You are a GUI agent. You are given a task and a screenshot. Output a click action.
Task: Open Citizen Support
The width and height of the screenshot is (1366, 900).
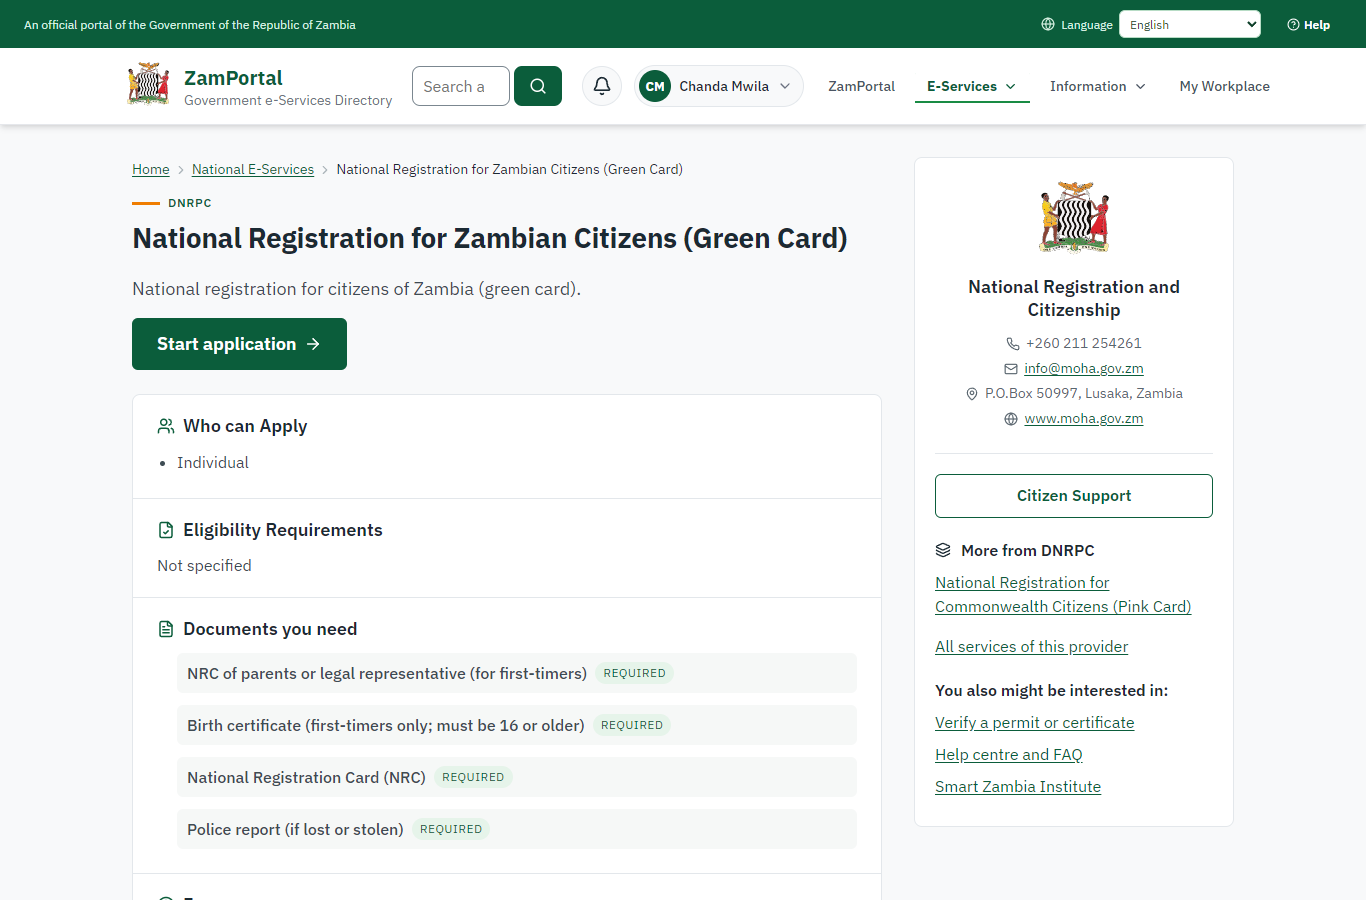(1074, 496)
